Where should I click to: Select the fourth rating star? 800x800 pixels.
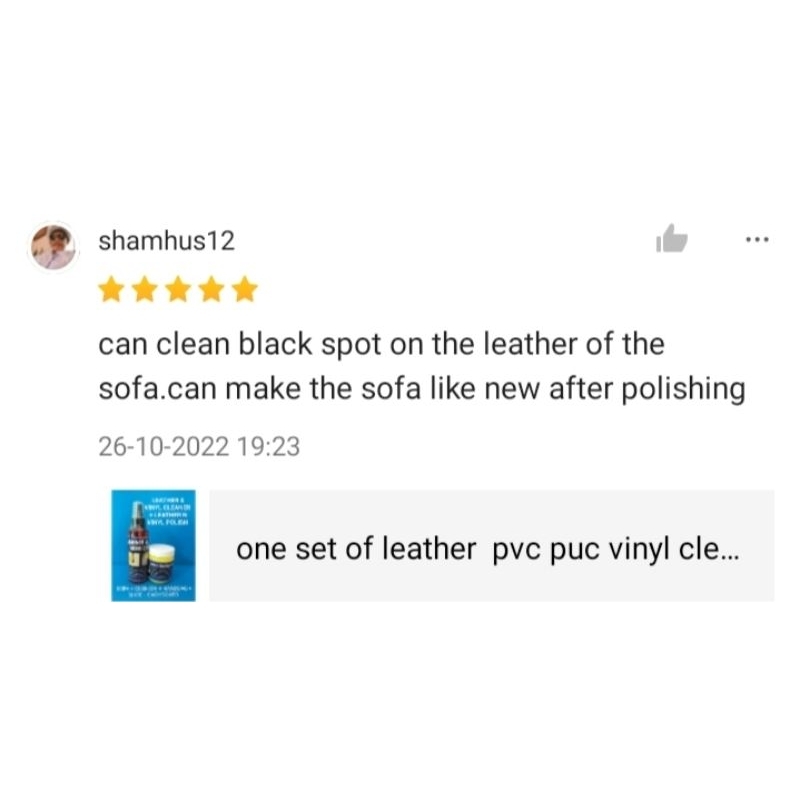coord(211,289)
